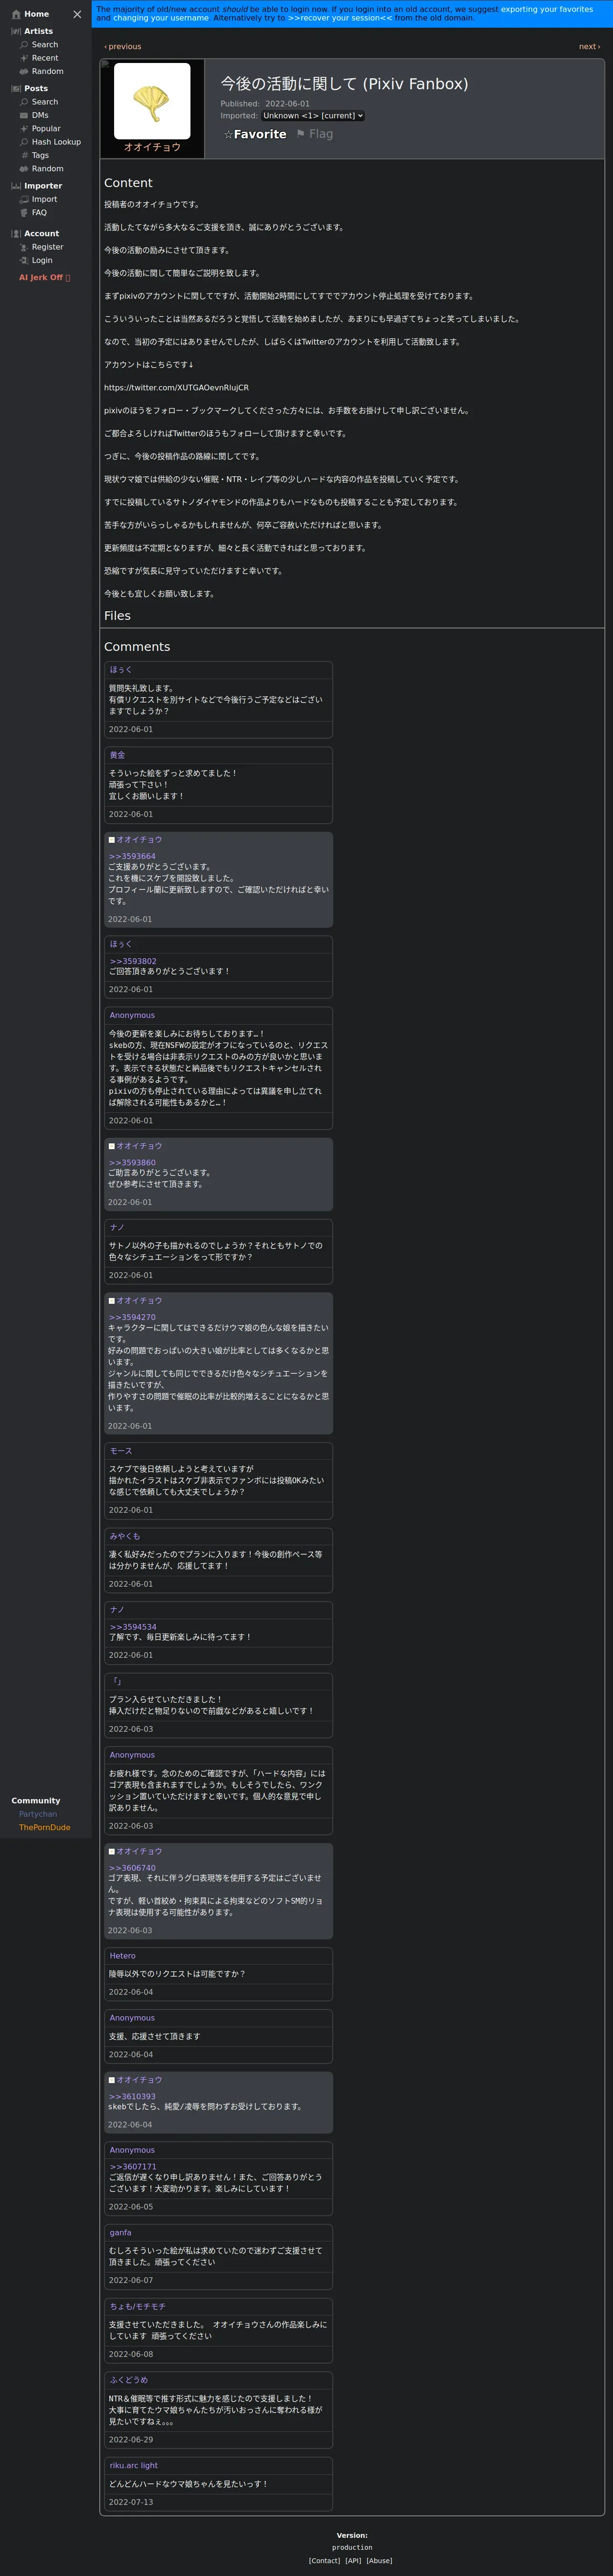The image size is (613, 2576).
Task: Follow the >>3593802 reply reference
Action: tap(133, 961)
